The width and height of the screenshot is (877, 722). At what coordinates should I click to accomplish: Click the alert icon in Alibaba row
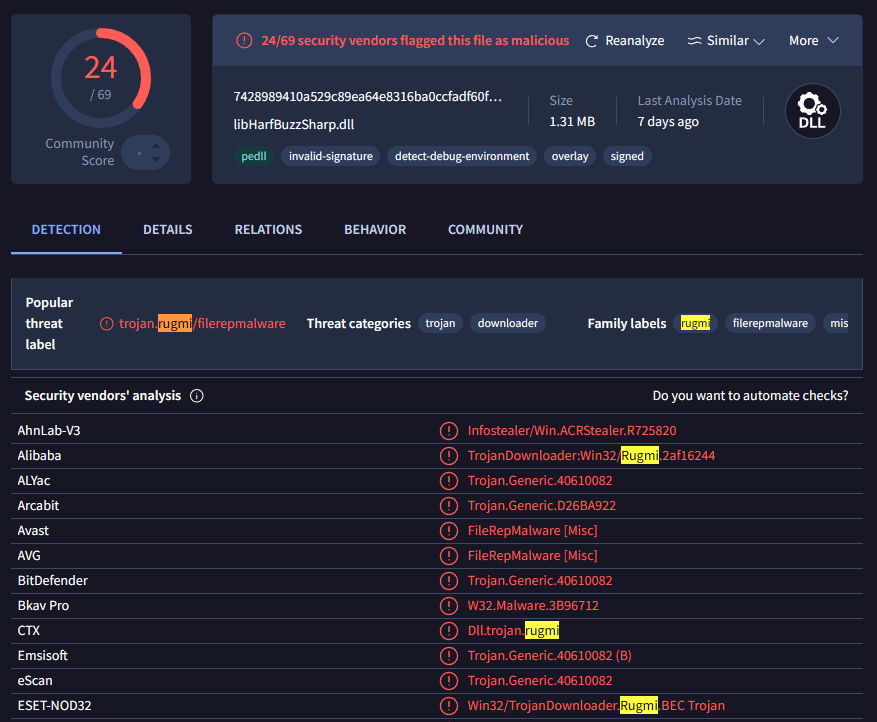pyautogui.click(x=449, y=456)
